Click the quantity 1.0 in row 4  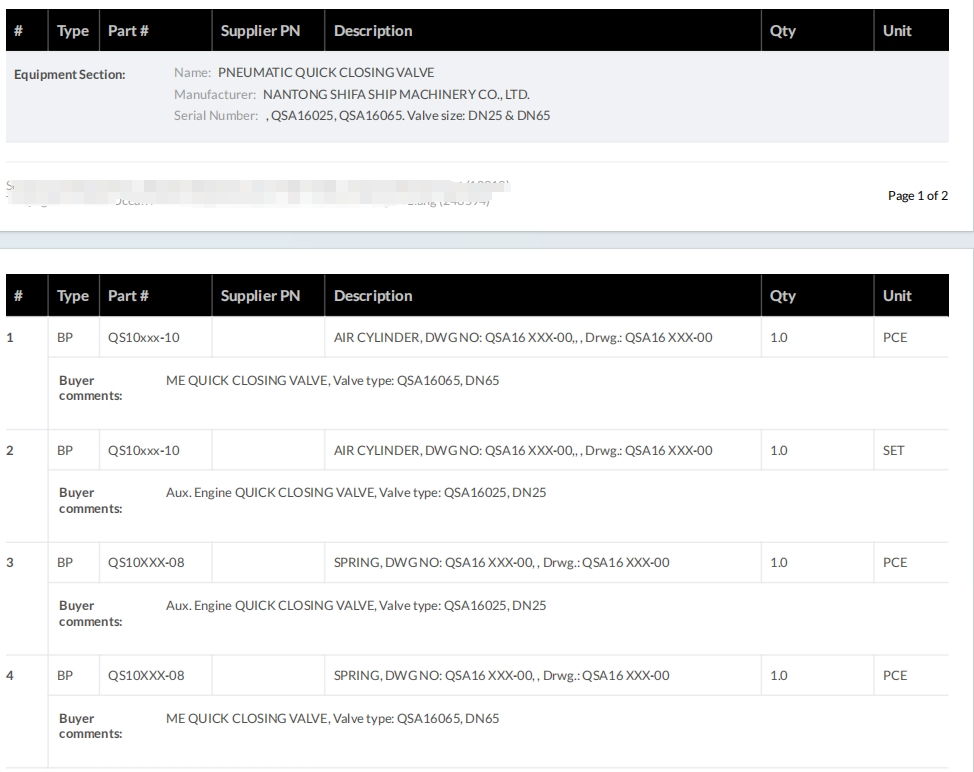pos(779,676)
